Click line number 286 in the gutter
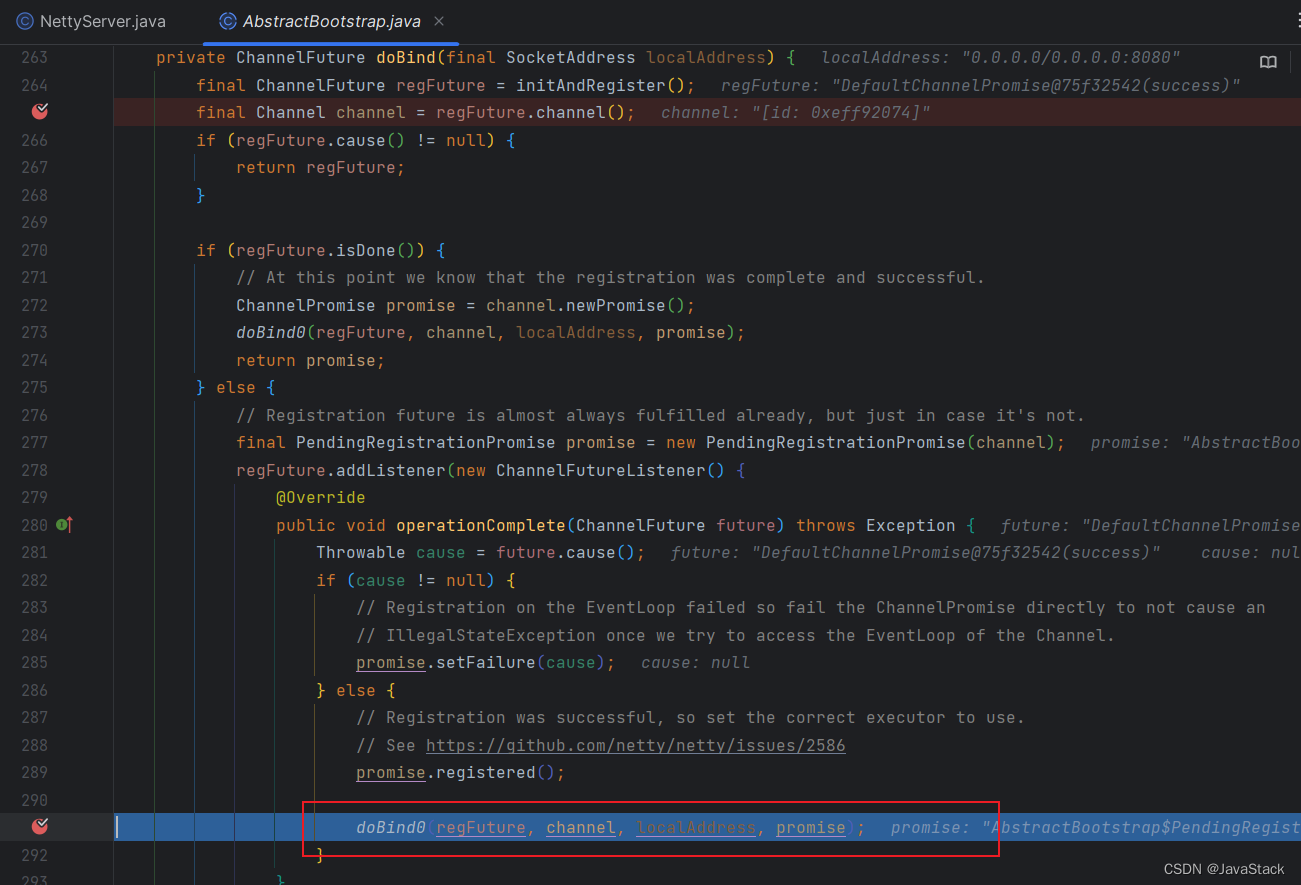Image resolution: width=1301 pixels, height=885 pixels. pyautogui.click(x=34, y=690)
